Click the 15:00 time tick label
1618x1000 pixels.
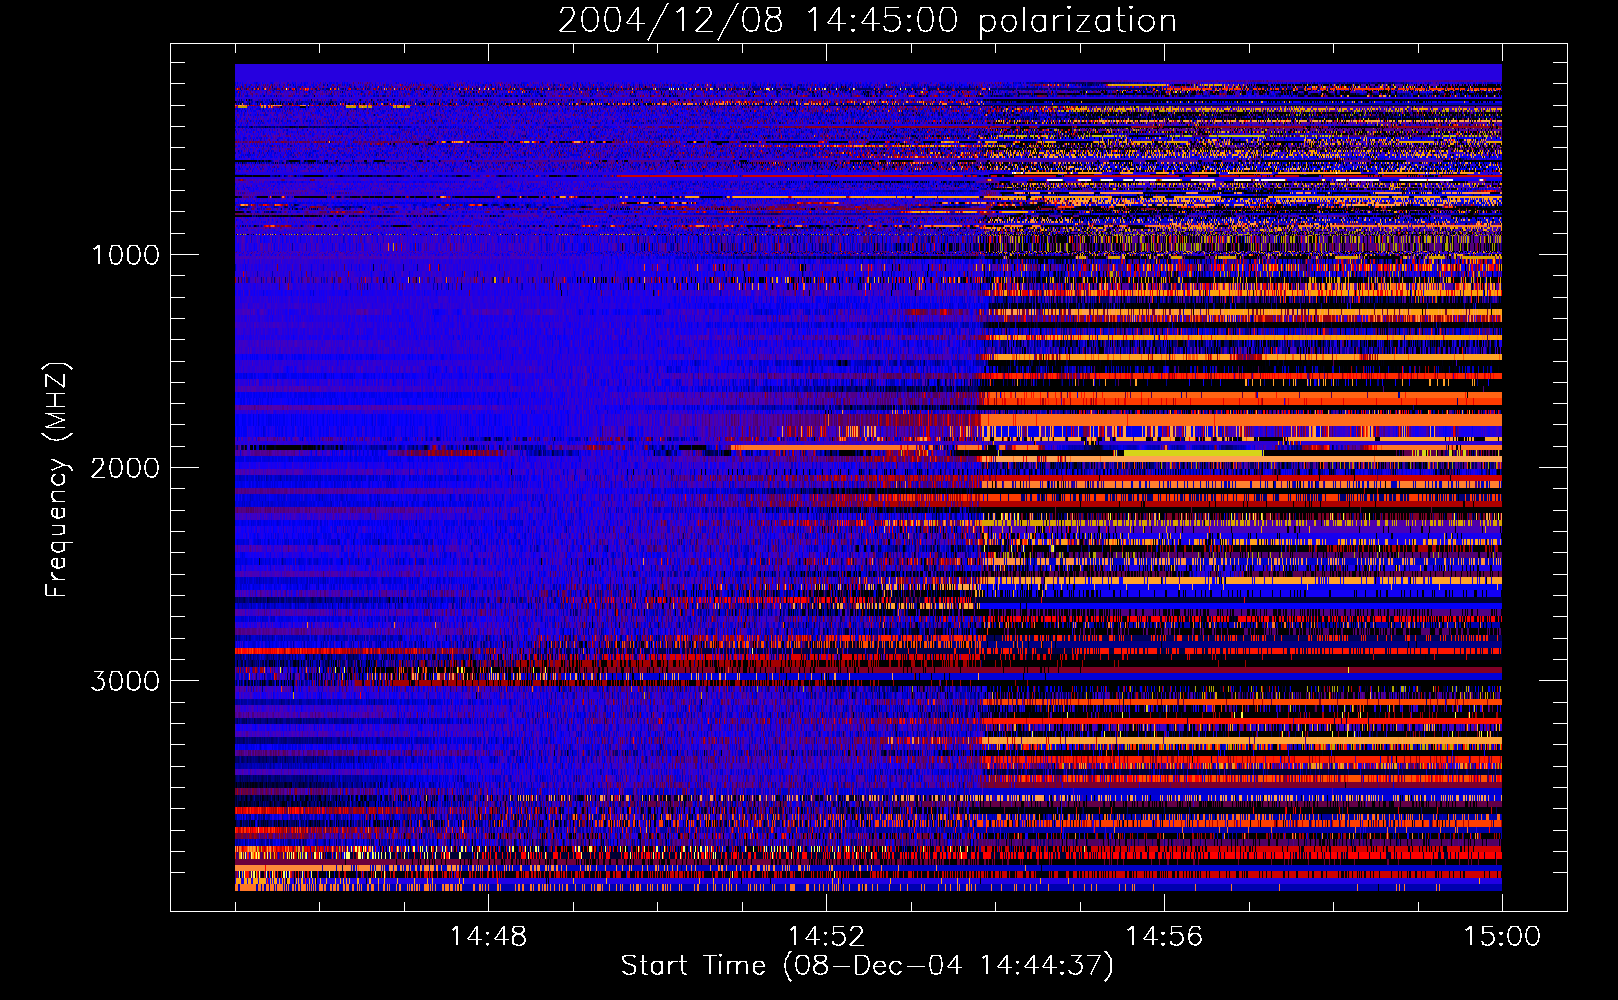(1502, 937)
